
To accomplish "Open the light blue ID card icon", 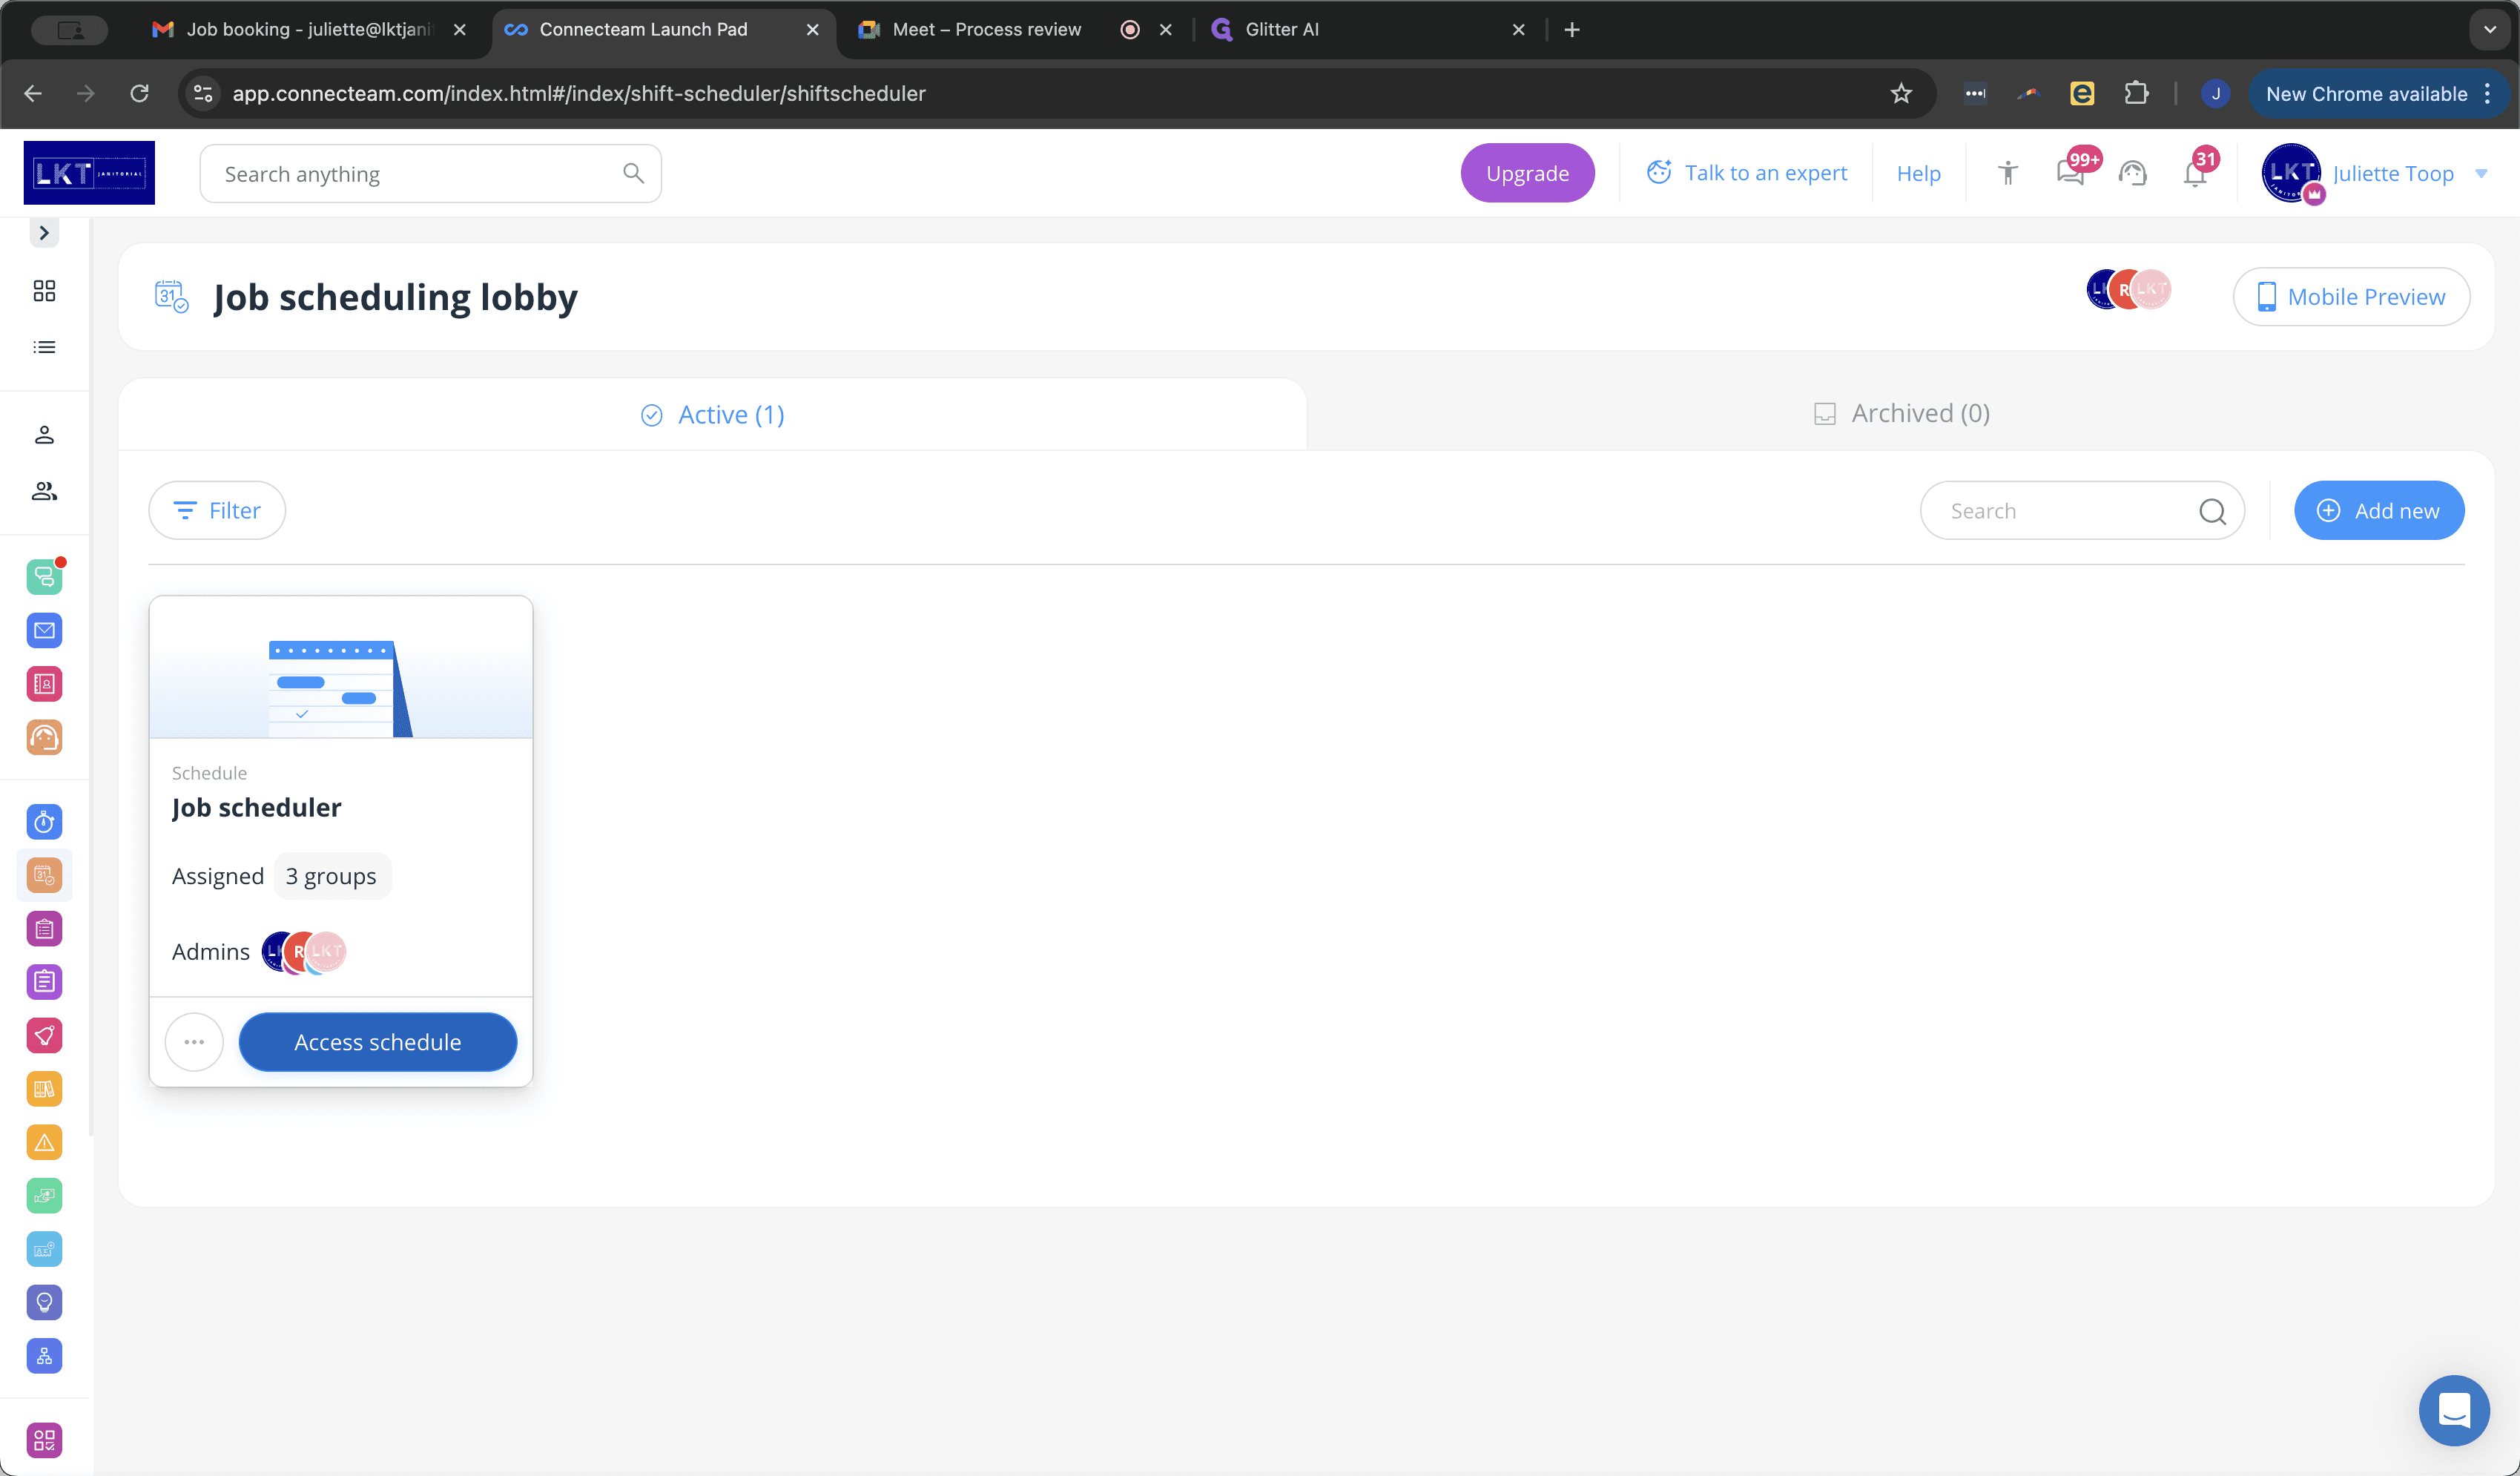I will pyautogui.click(x=44, y=1249).
